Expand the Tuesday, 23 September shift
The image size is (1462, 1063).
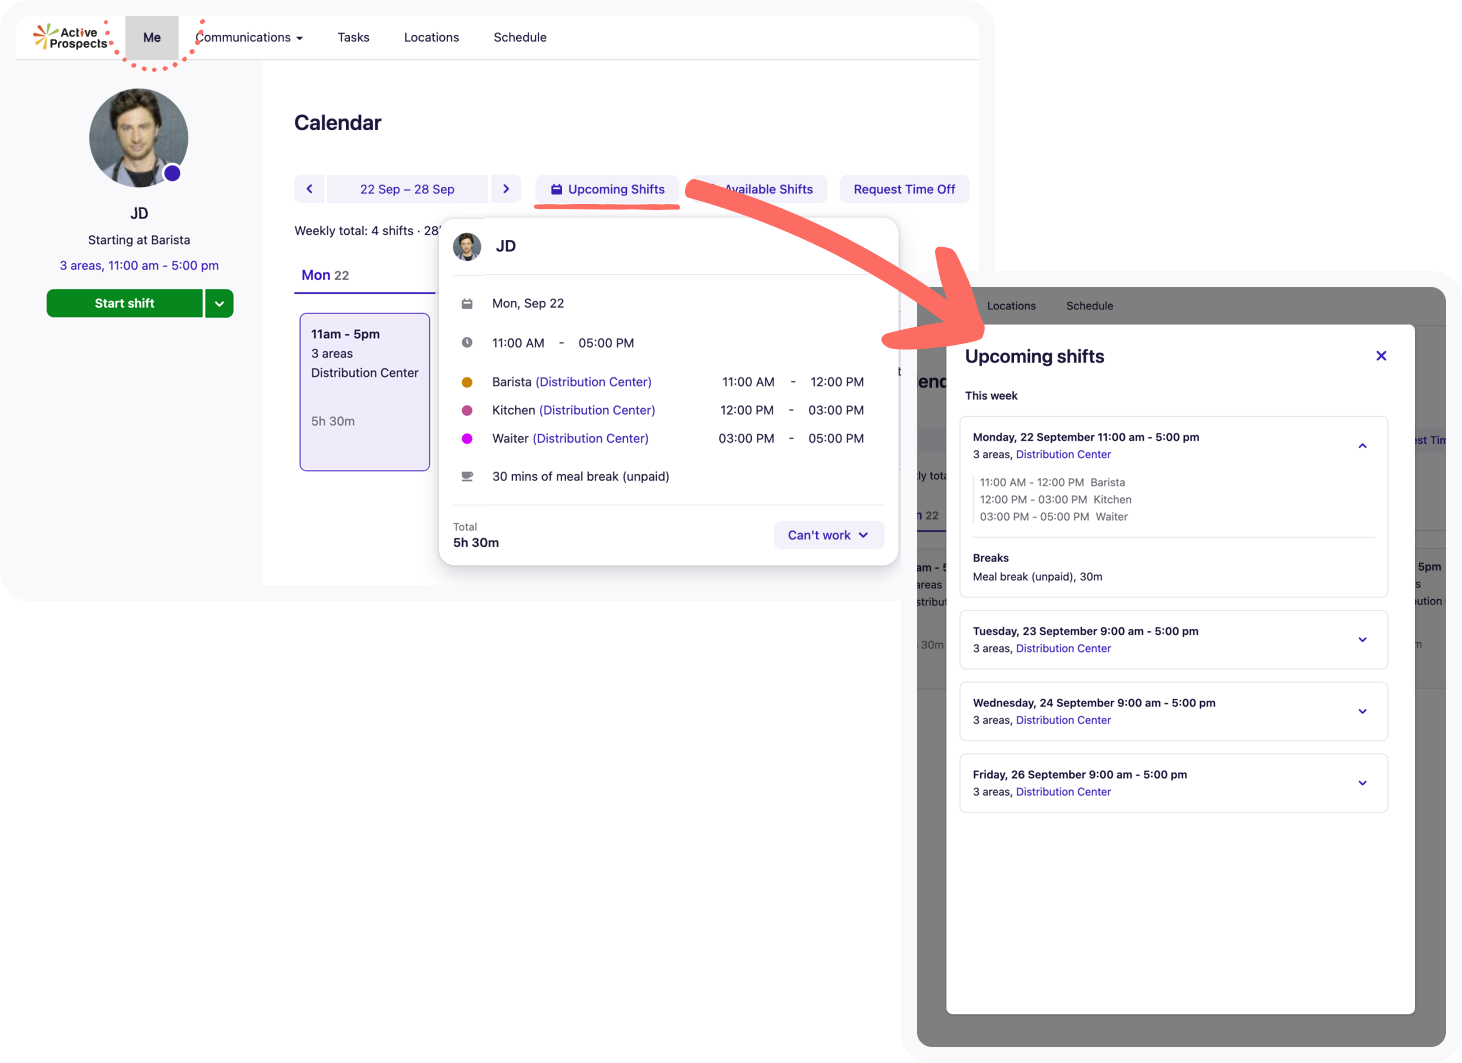tap(1362, 640)
